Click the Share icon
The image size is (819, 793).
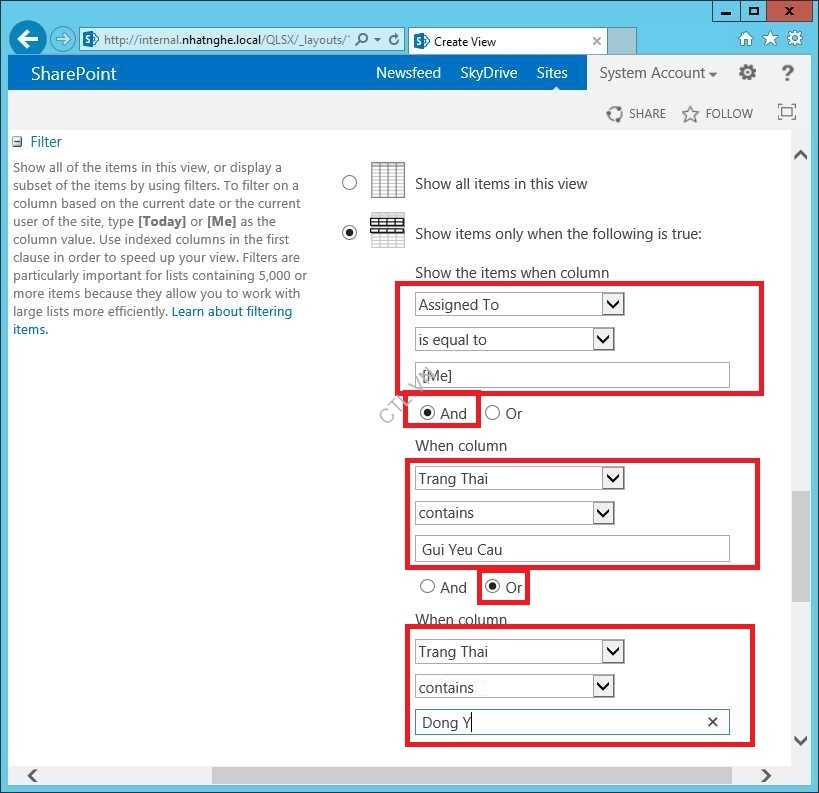pos(615,114)
